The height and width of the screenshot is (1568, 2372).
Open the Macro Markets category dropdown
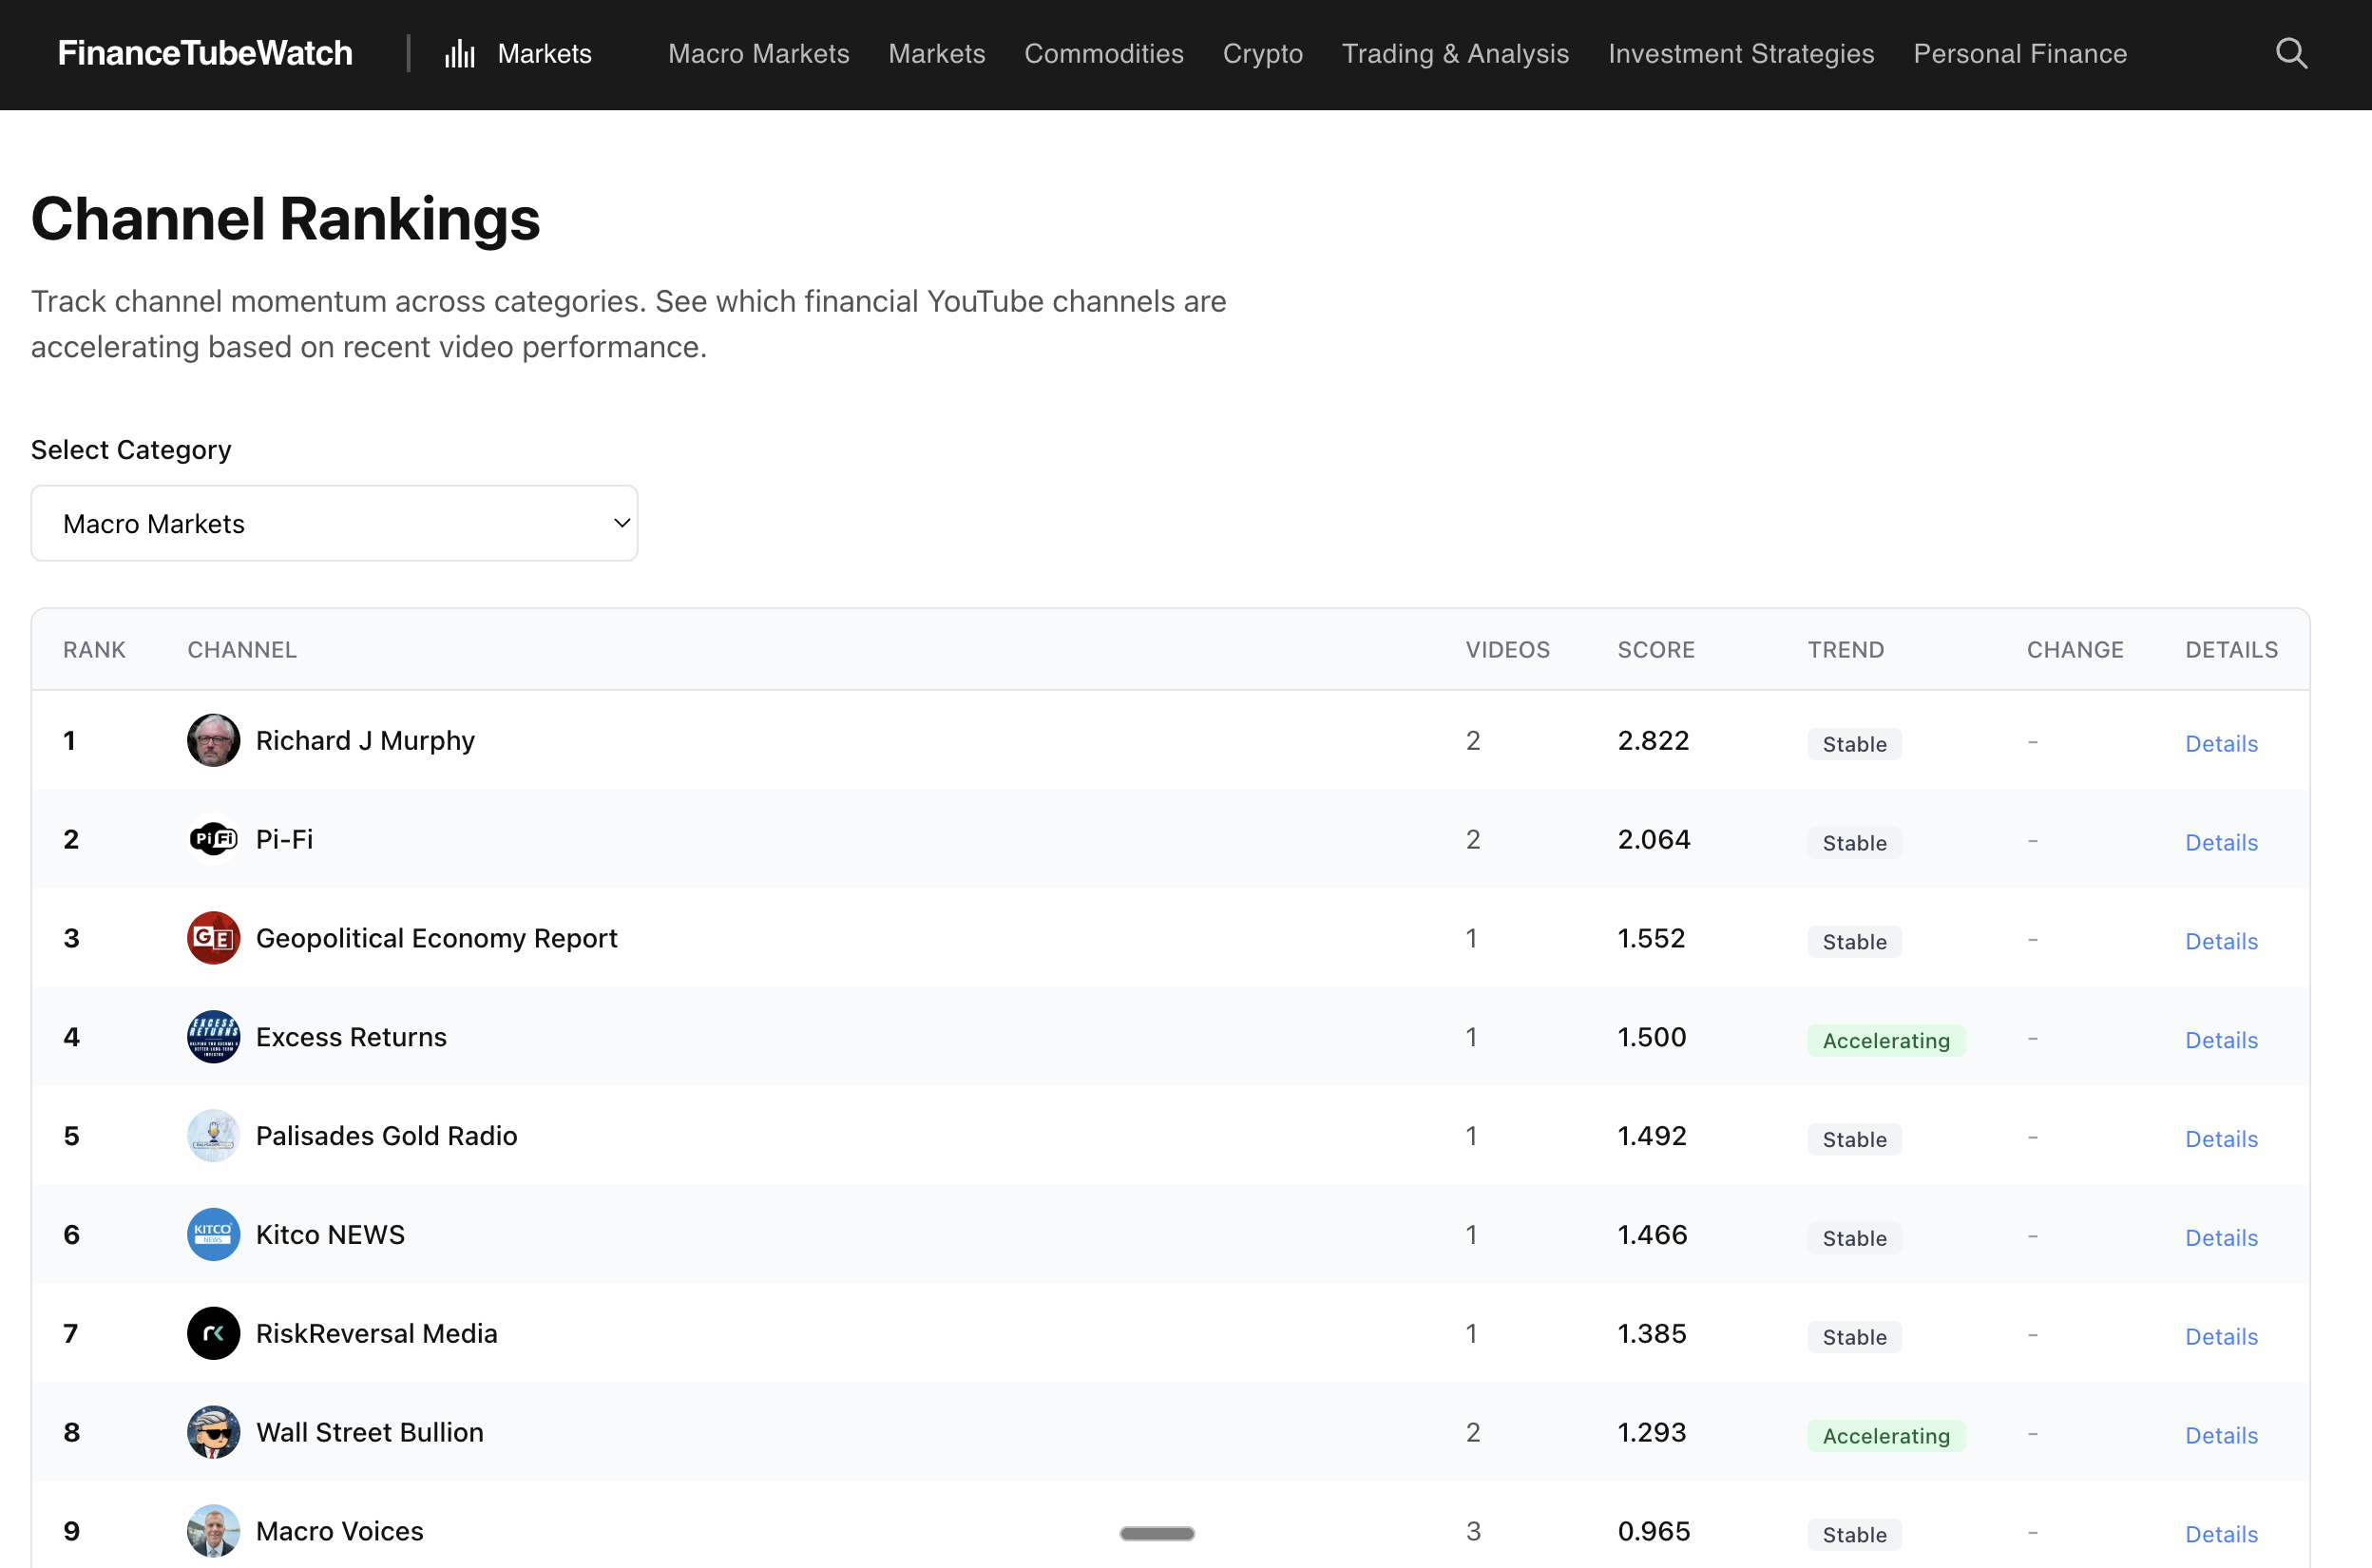click(x=334, y=522)
